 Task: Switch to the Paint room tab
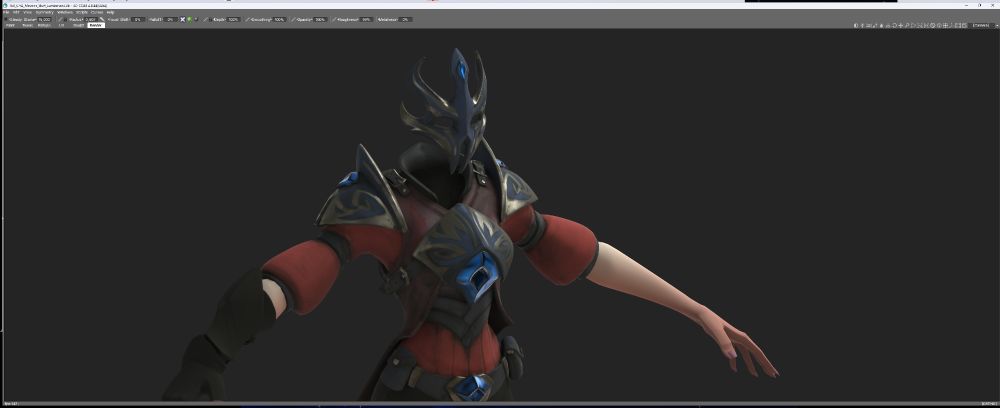pos(10,25)
